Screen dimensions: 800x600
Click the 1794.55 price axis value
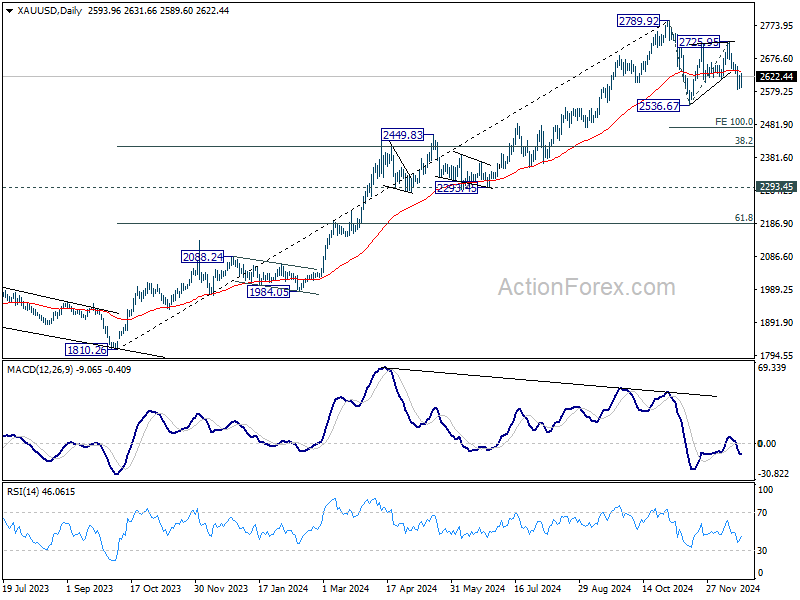click(x=777, y=355)
